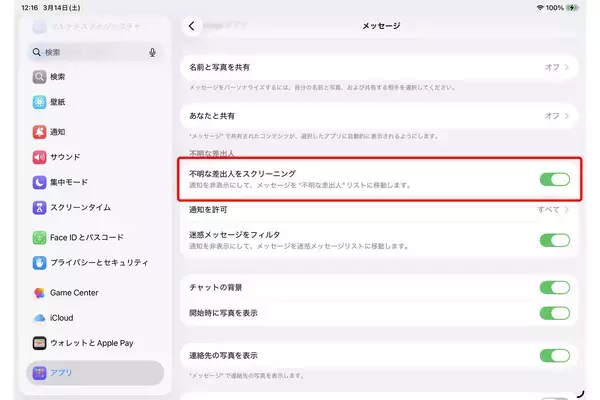
Task: Open スクリーンタイム hourglass icon
Action: pyautogui.click(x=39, y=207)
